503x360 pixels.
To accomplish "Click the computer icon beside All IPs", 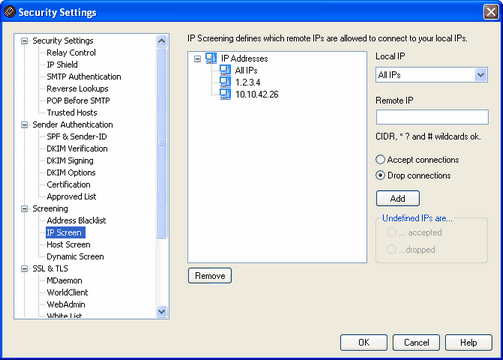I will click(225, 70).
